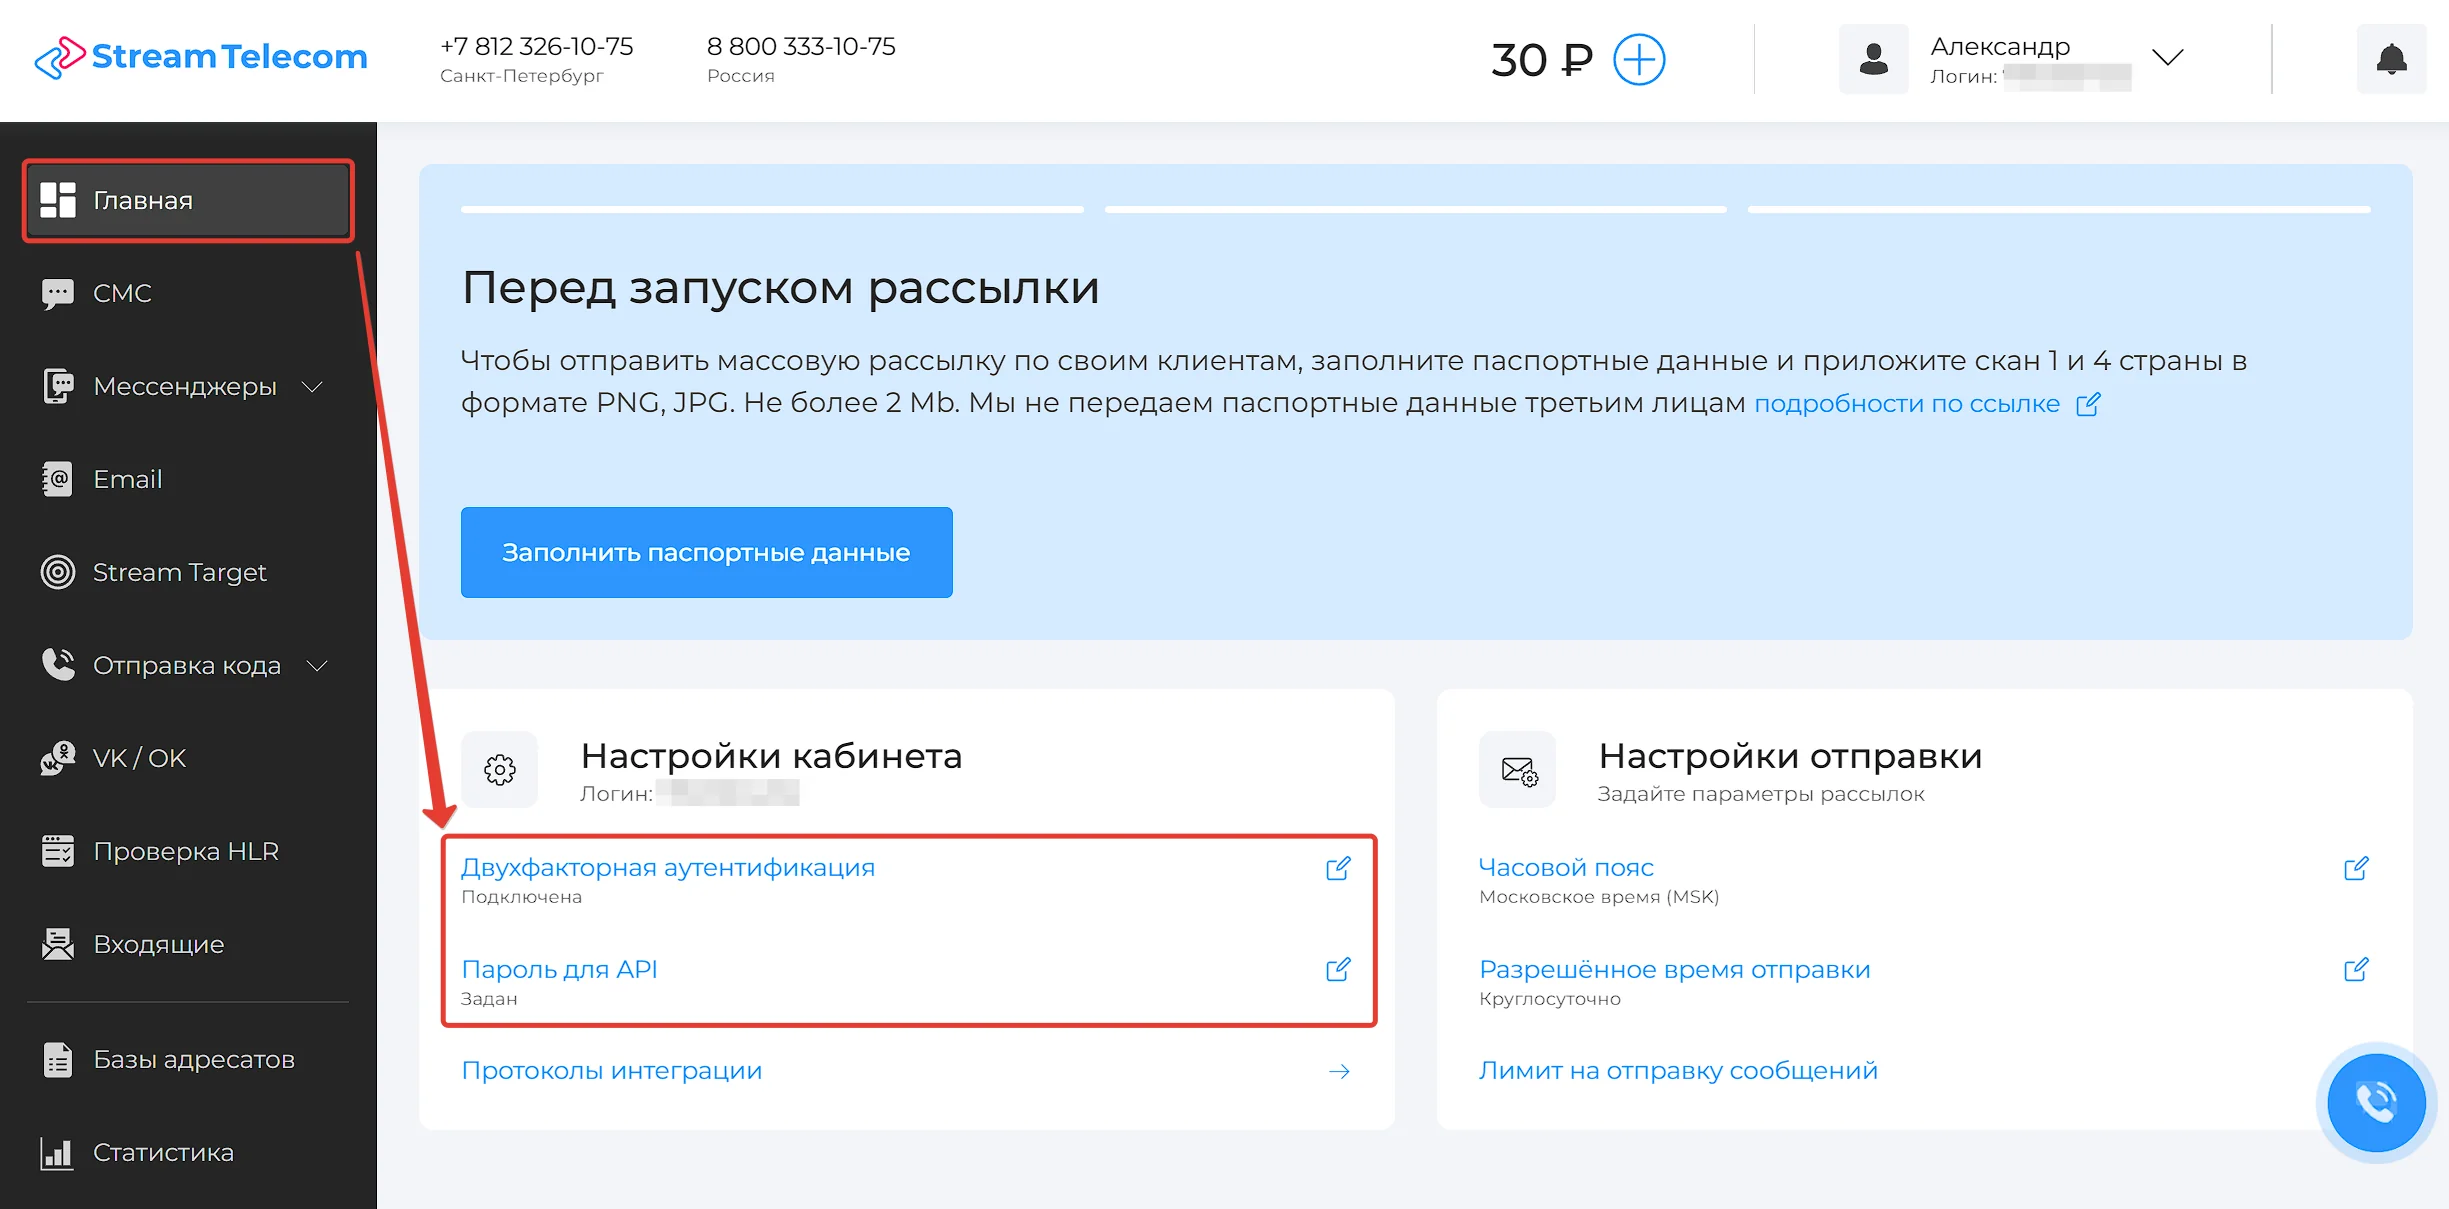Open Проверка HLR section
The width and height of the screenshot is (2449, 1209).
(x=185, y=851)
